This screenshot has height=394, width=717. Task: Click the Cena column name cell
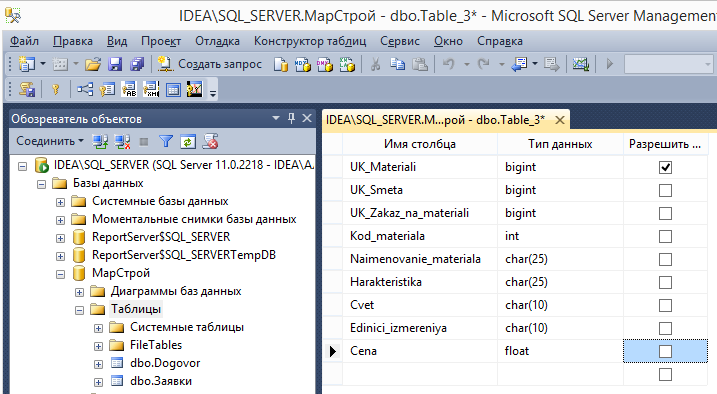click(420, 351)
